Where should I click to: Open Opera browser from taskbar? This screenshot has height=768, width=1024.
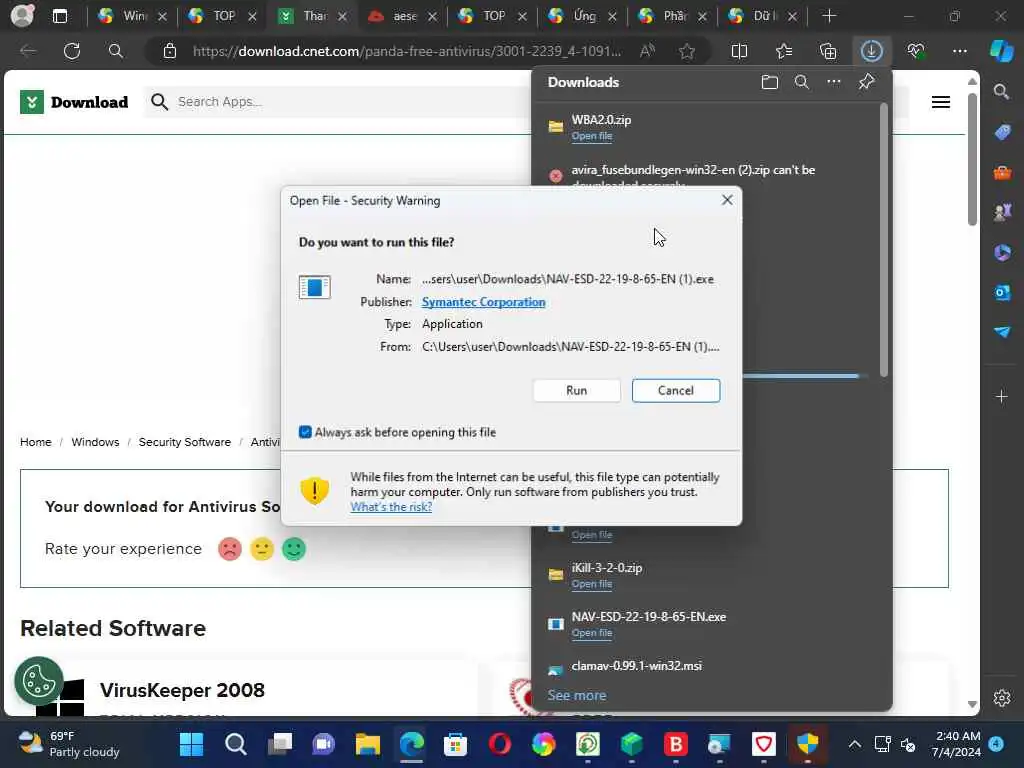[500, 744]
